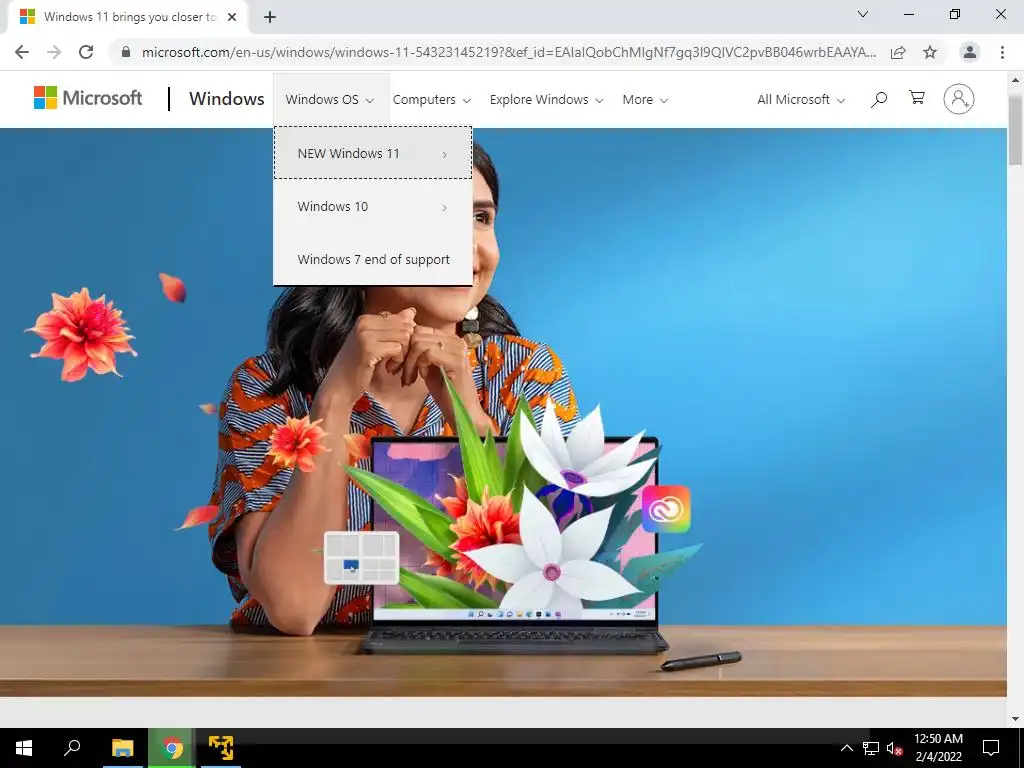Click the taskbar search icon

pyautogui.click(x=72, y=748)
